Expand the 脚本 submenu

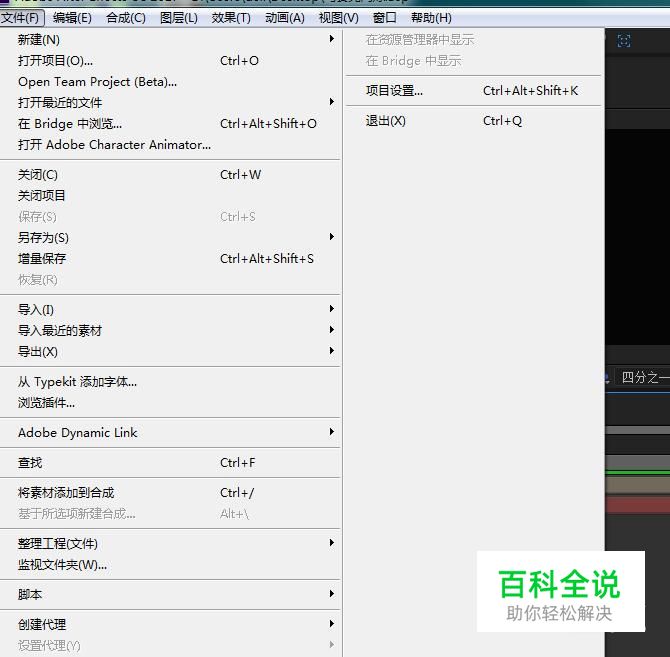click(x=170, y=595)
